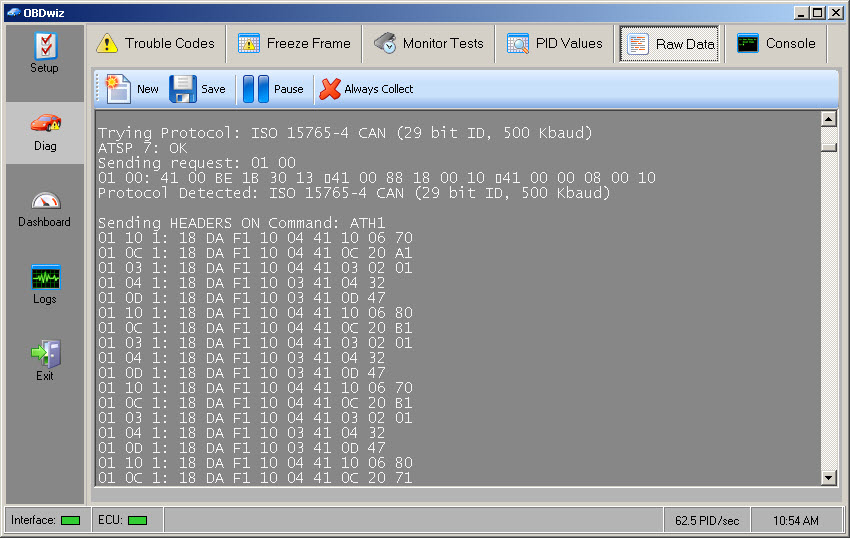Switch to the Freeze Frame tab

point(294,43)
